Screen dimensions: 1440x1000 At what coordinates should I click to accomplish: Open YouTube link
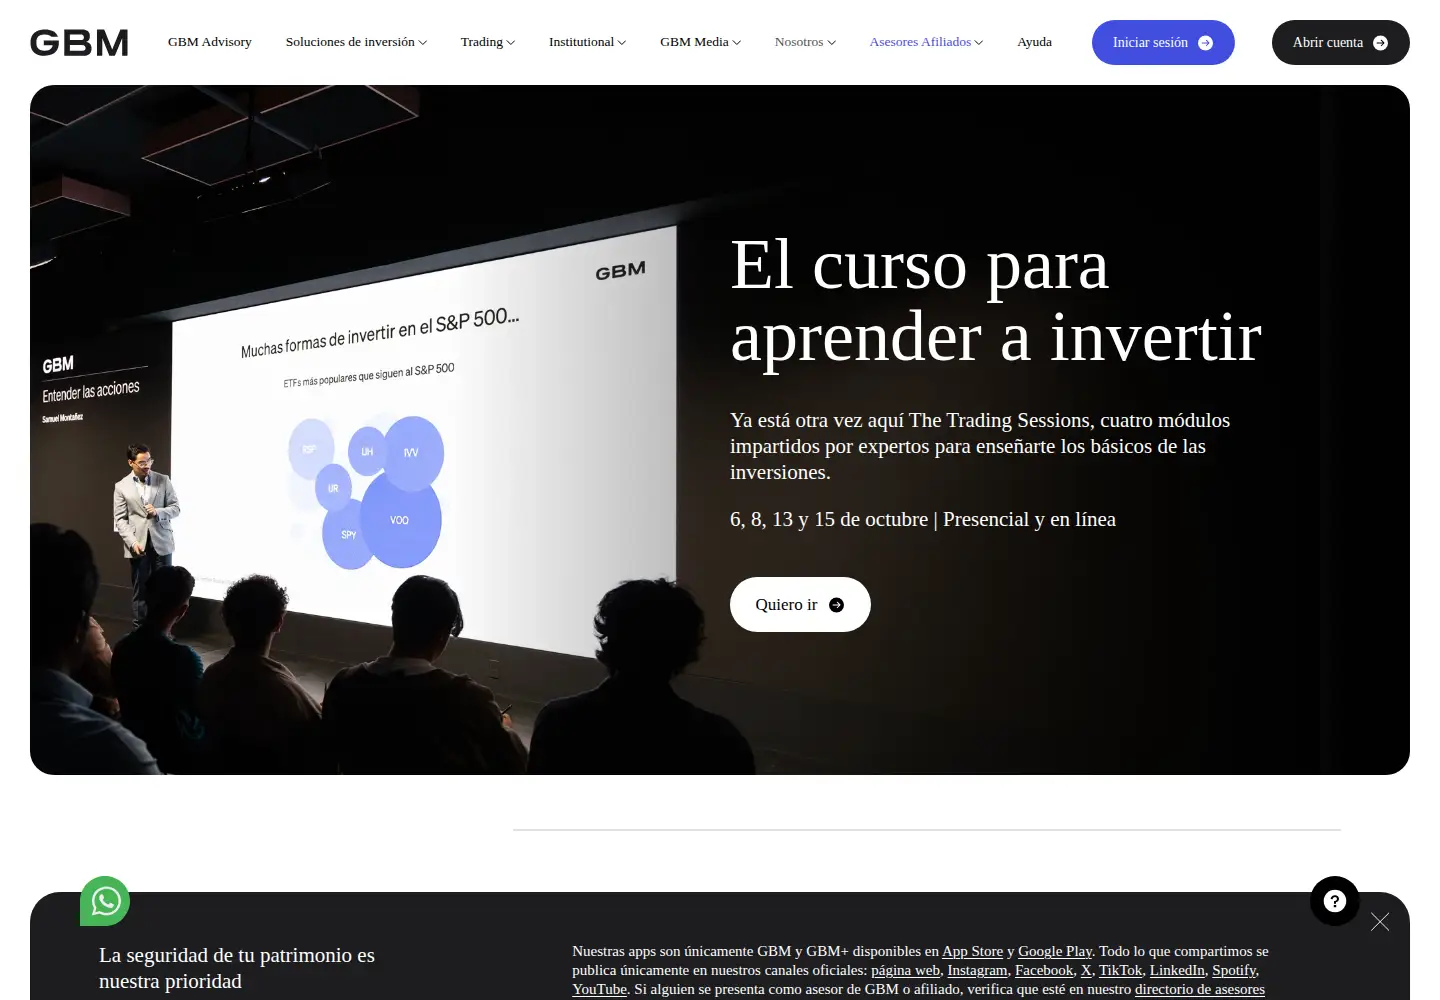(x=599, y=989)
